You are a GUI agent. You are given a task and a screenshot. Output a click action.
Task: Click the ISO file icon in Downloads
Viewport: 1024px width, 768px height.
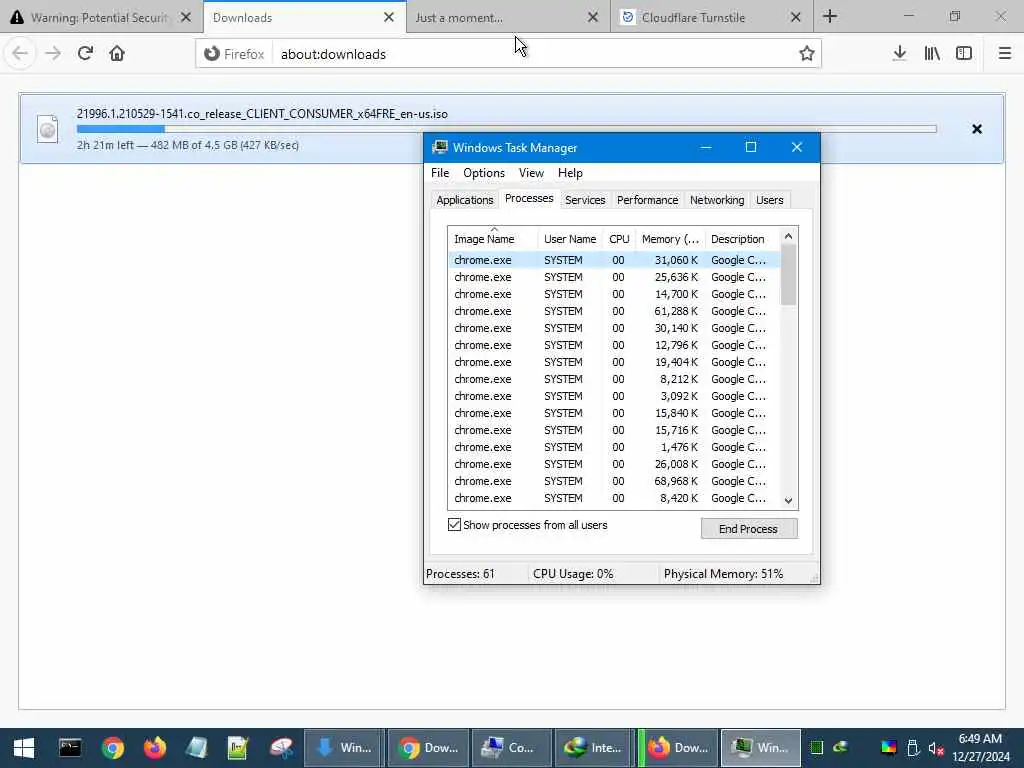[48, 129]
